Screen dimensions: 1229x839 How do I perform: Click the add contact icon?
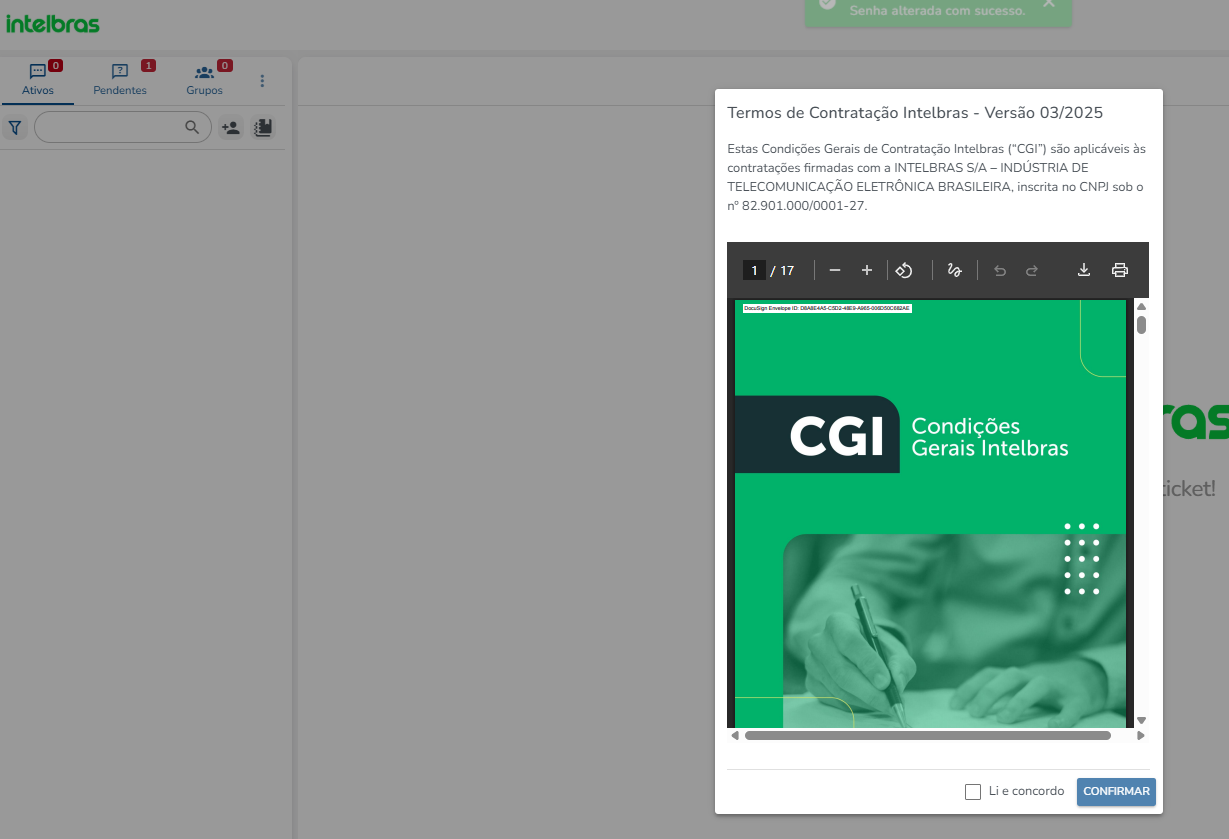click(231, 128)
